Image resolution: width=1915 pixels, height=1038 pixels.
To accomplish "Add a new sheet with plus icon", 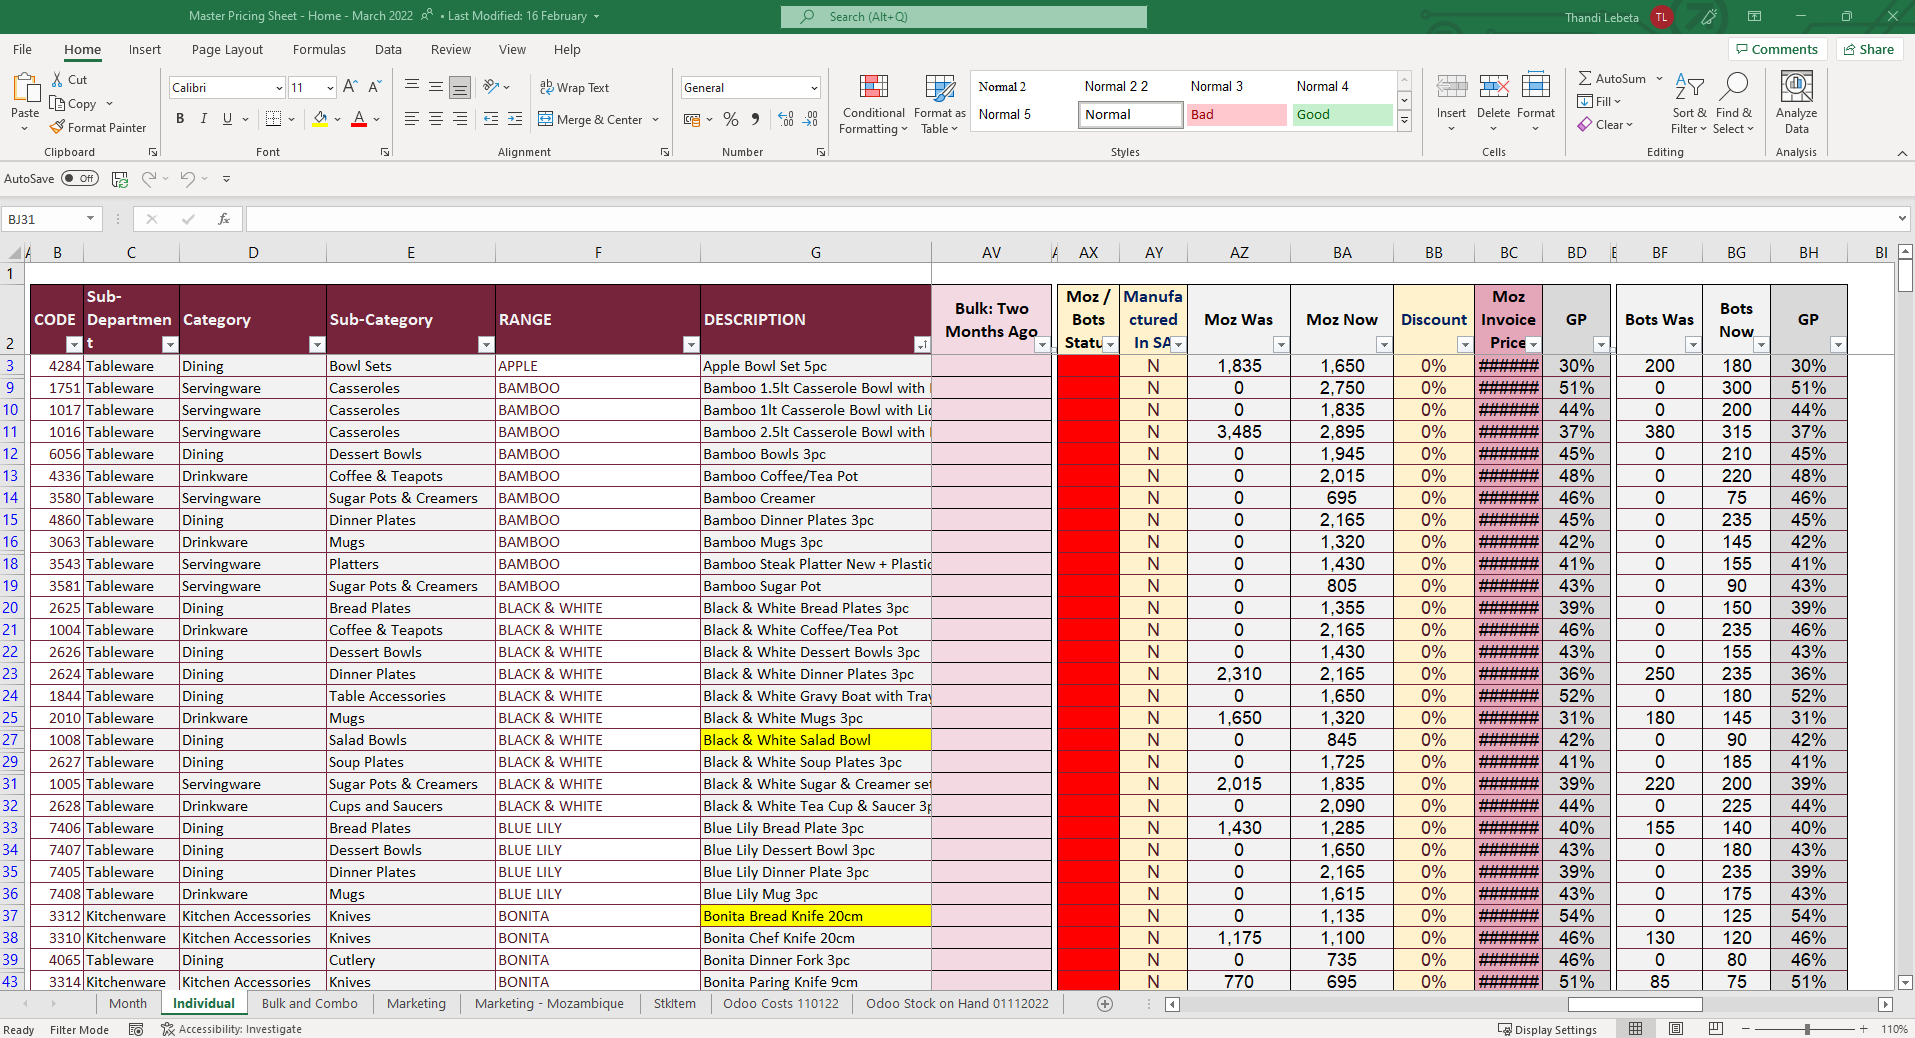I will click(x=1105, y=1004).
